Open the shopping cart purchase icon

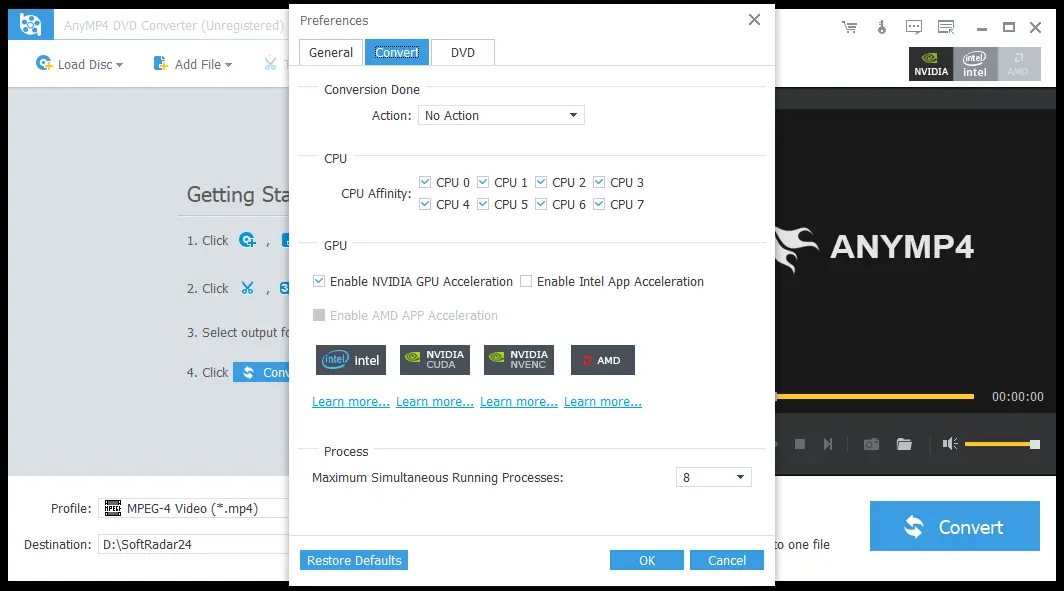click(x=849, y=27)
